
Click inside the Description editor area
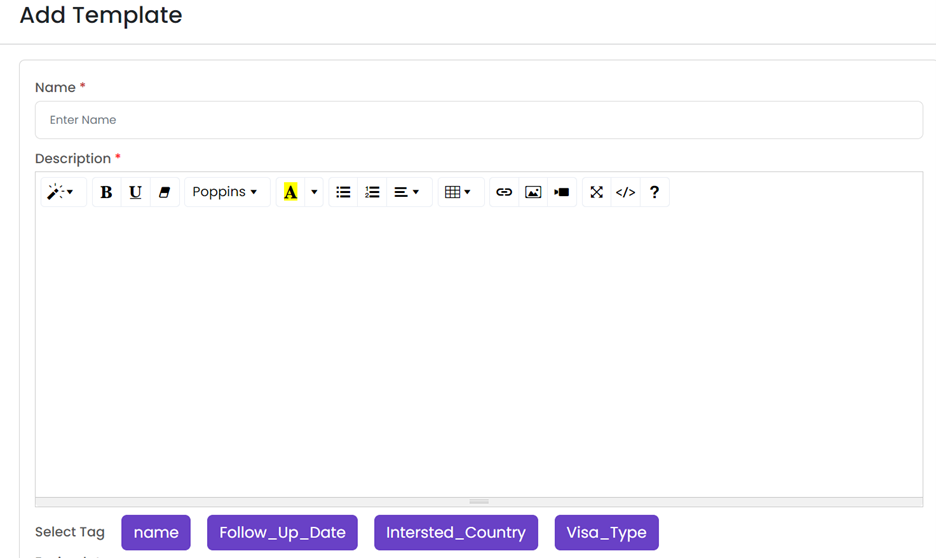[x=479, y=353]
